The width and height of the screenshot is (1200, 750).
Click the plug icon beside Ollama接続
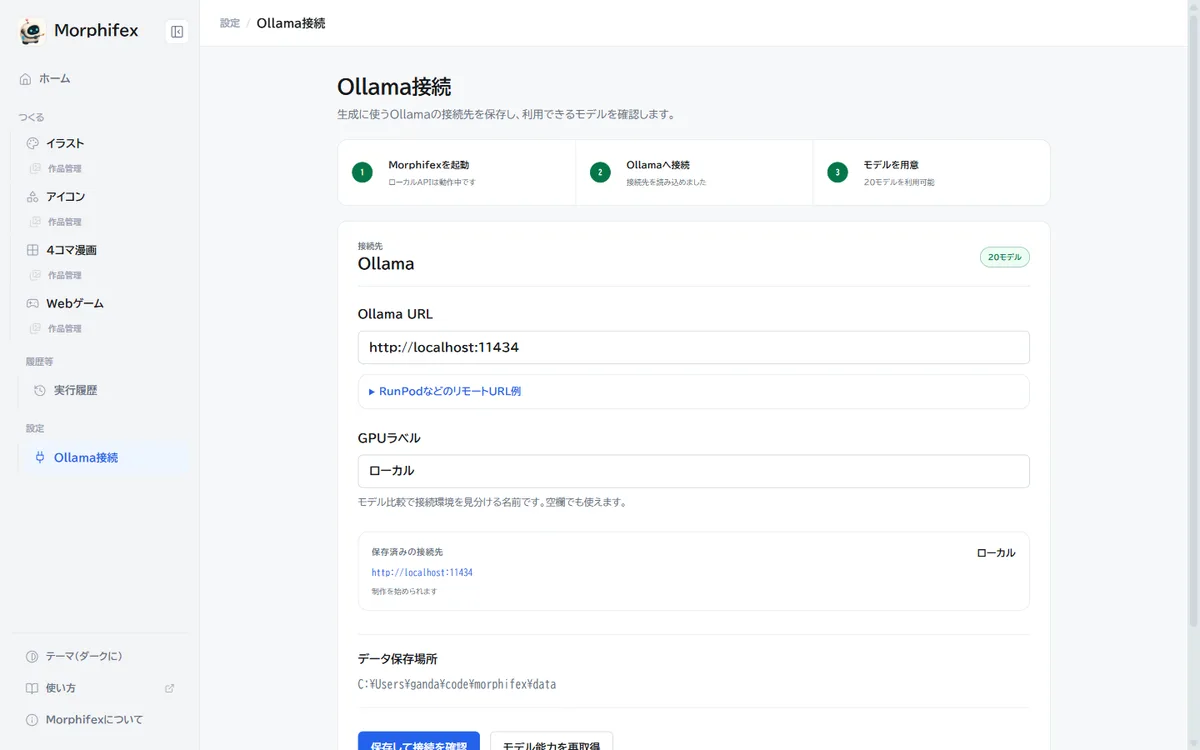point(40,457)
